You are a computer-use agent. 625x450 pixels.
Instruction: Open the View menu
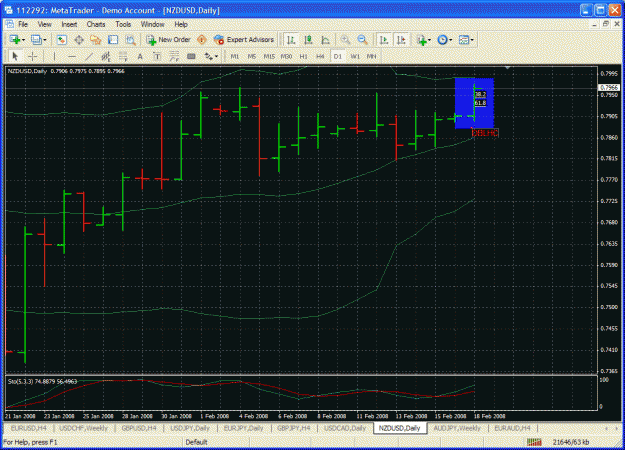(x=44, y=24)
